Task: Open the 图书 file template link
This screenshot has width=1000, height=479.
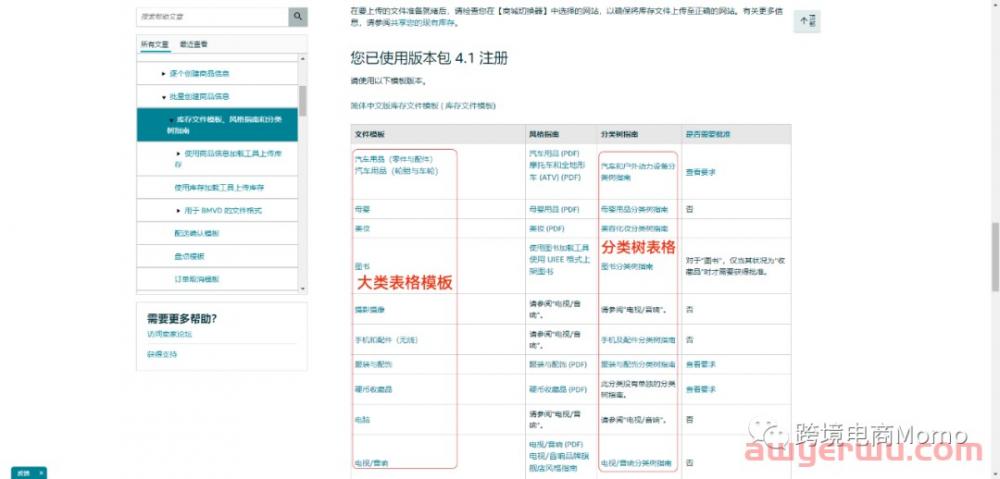Action: pos(361,267)
